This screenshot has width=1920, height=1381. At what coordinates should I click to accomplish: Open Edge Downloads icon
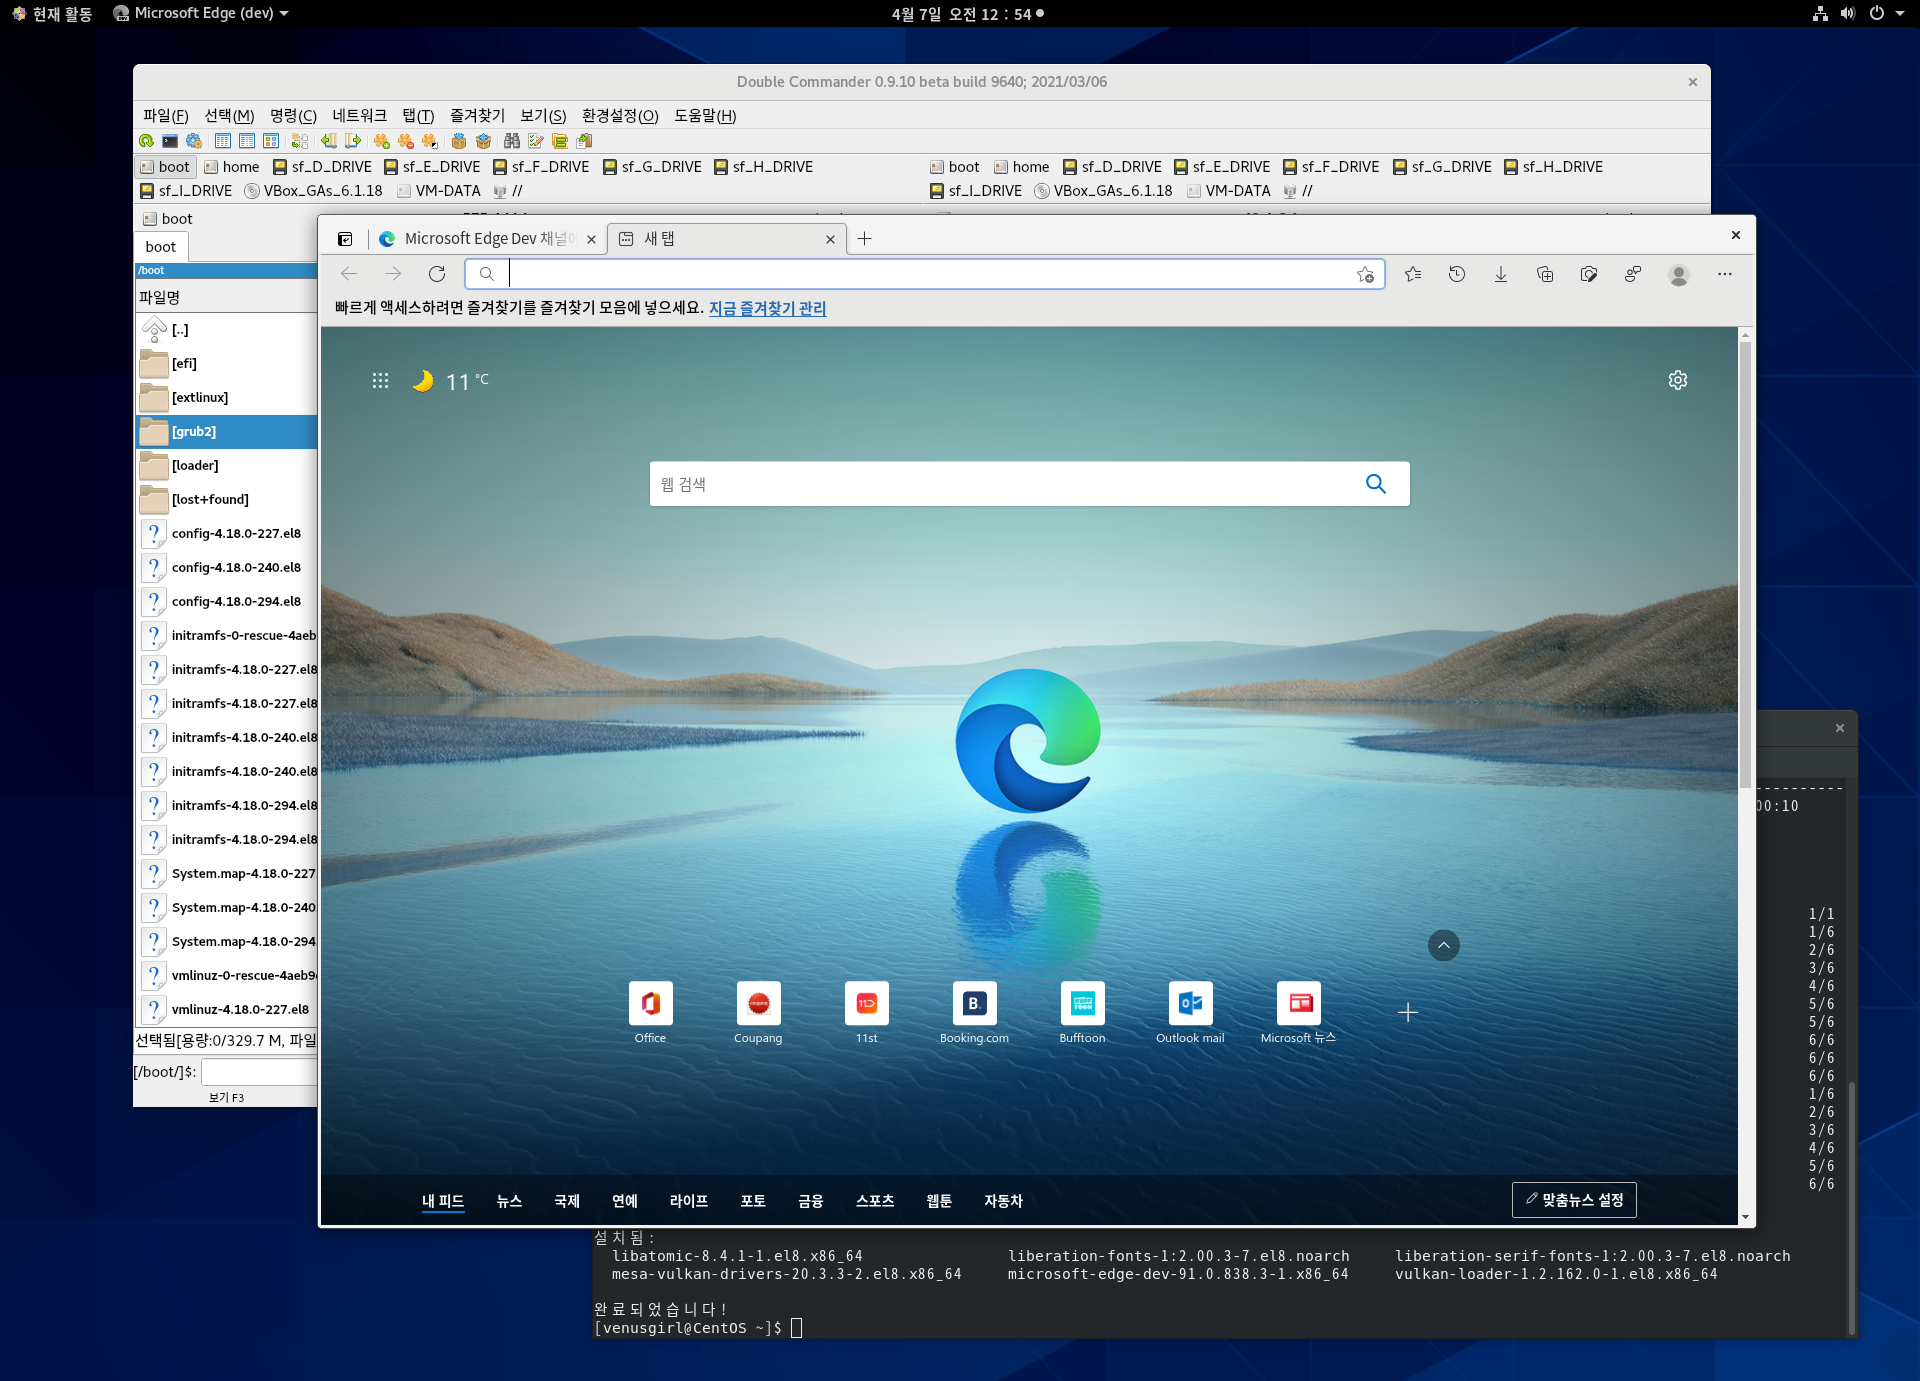1501,274
